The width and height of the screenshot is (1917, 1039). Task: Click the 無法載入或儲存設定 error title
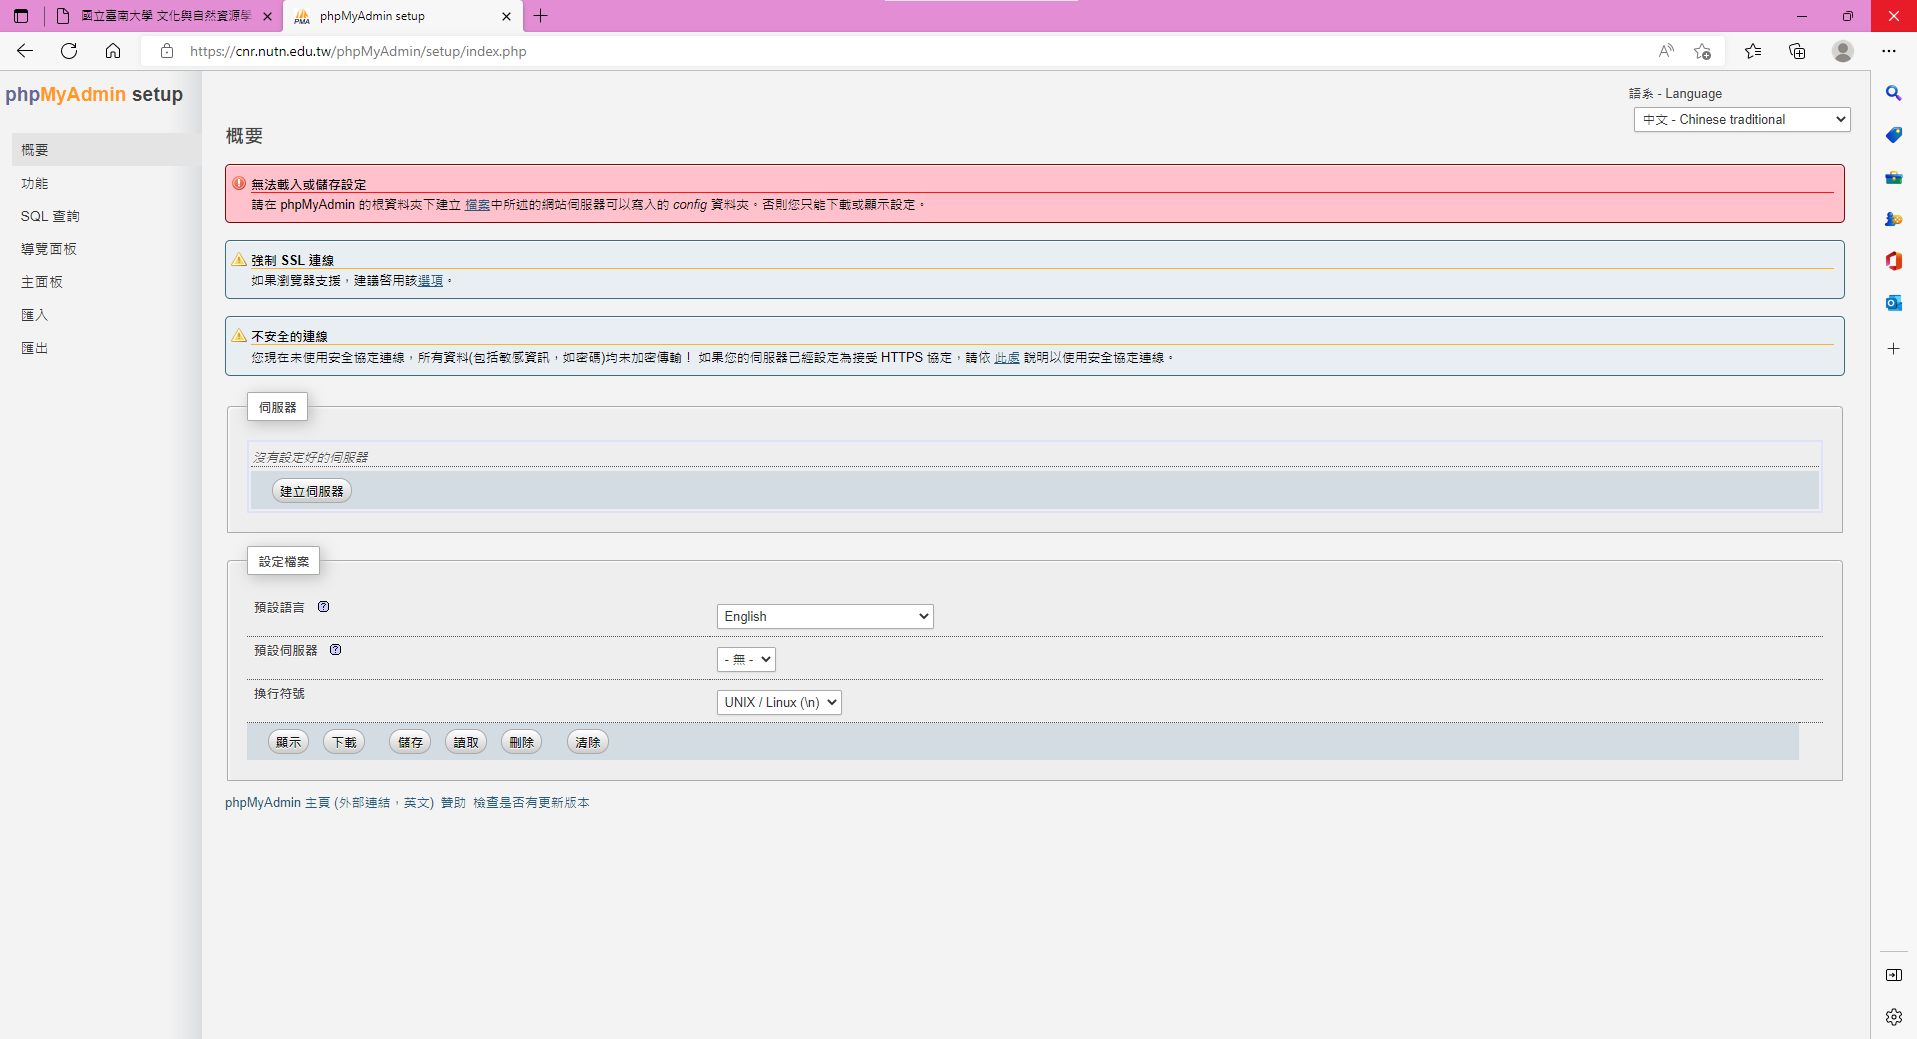pos(309,185)
